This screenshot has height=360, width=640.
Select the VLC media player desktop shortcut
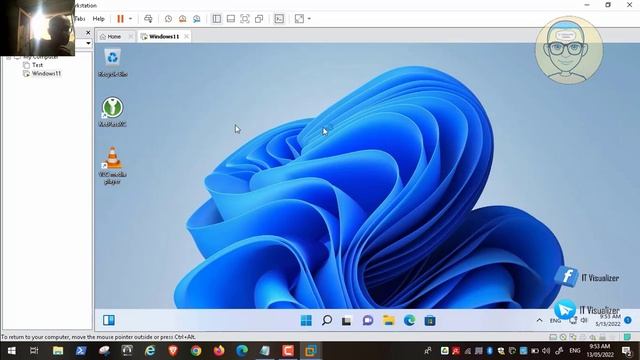(112, 165)
